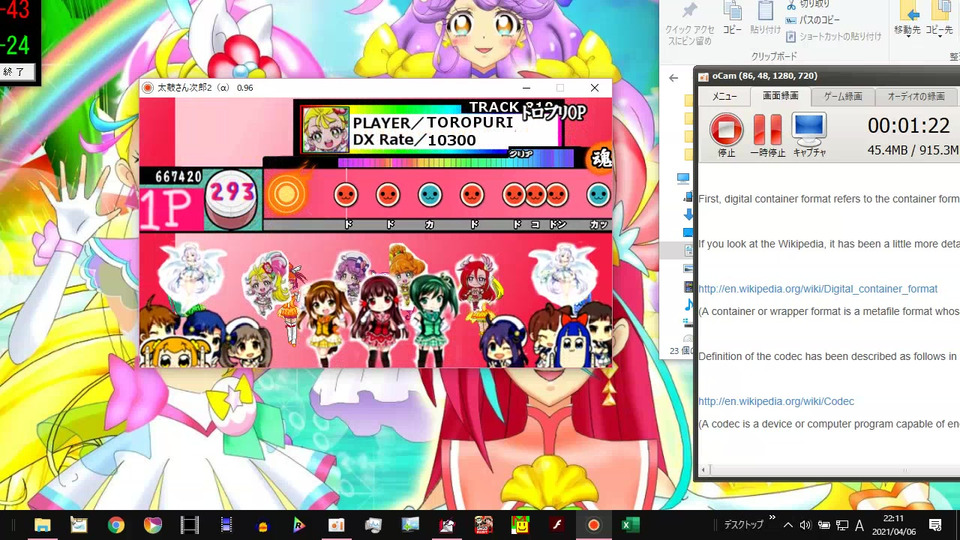Click ショートカットの貼り付け in Explorer ribbon
Viewport: 960px width, 540px height.
click(x=833, y=37)
